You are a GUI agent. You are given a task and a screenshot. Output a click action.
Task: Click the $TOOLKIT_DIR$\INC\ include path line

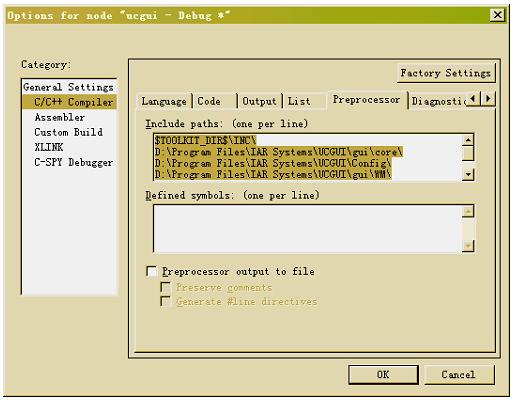205,140
